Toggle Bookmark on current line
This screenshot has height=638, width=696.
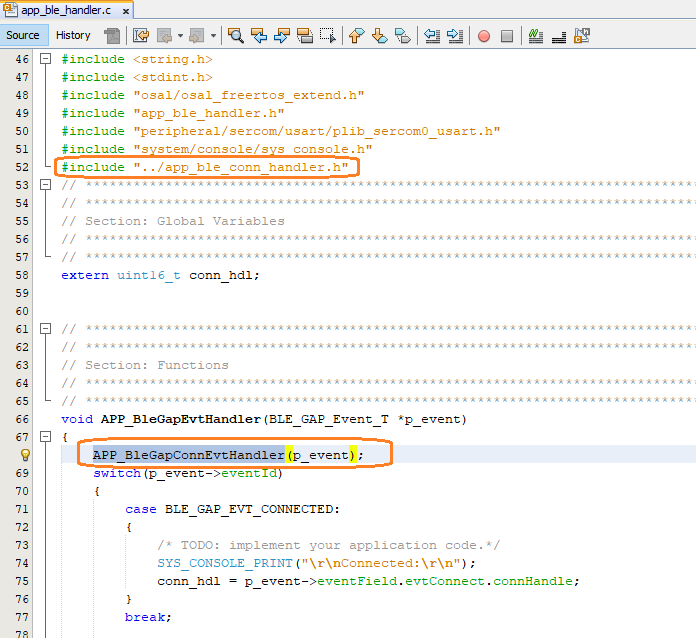(402, 36)
